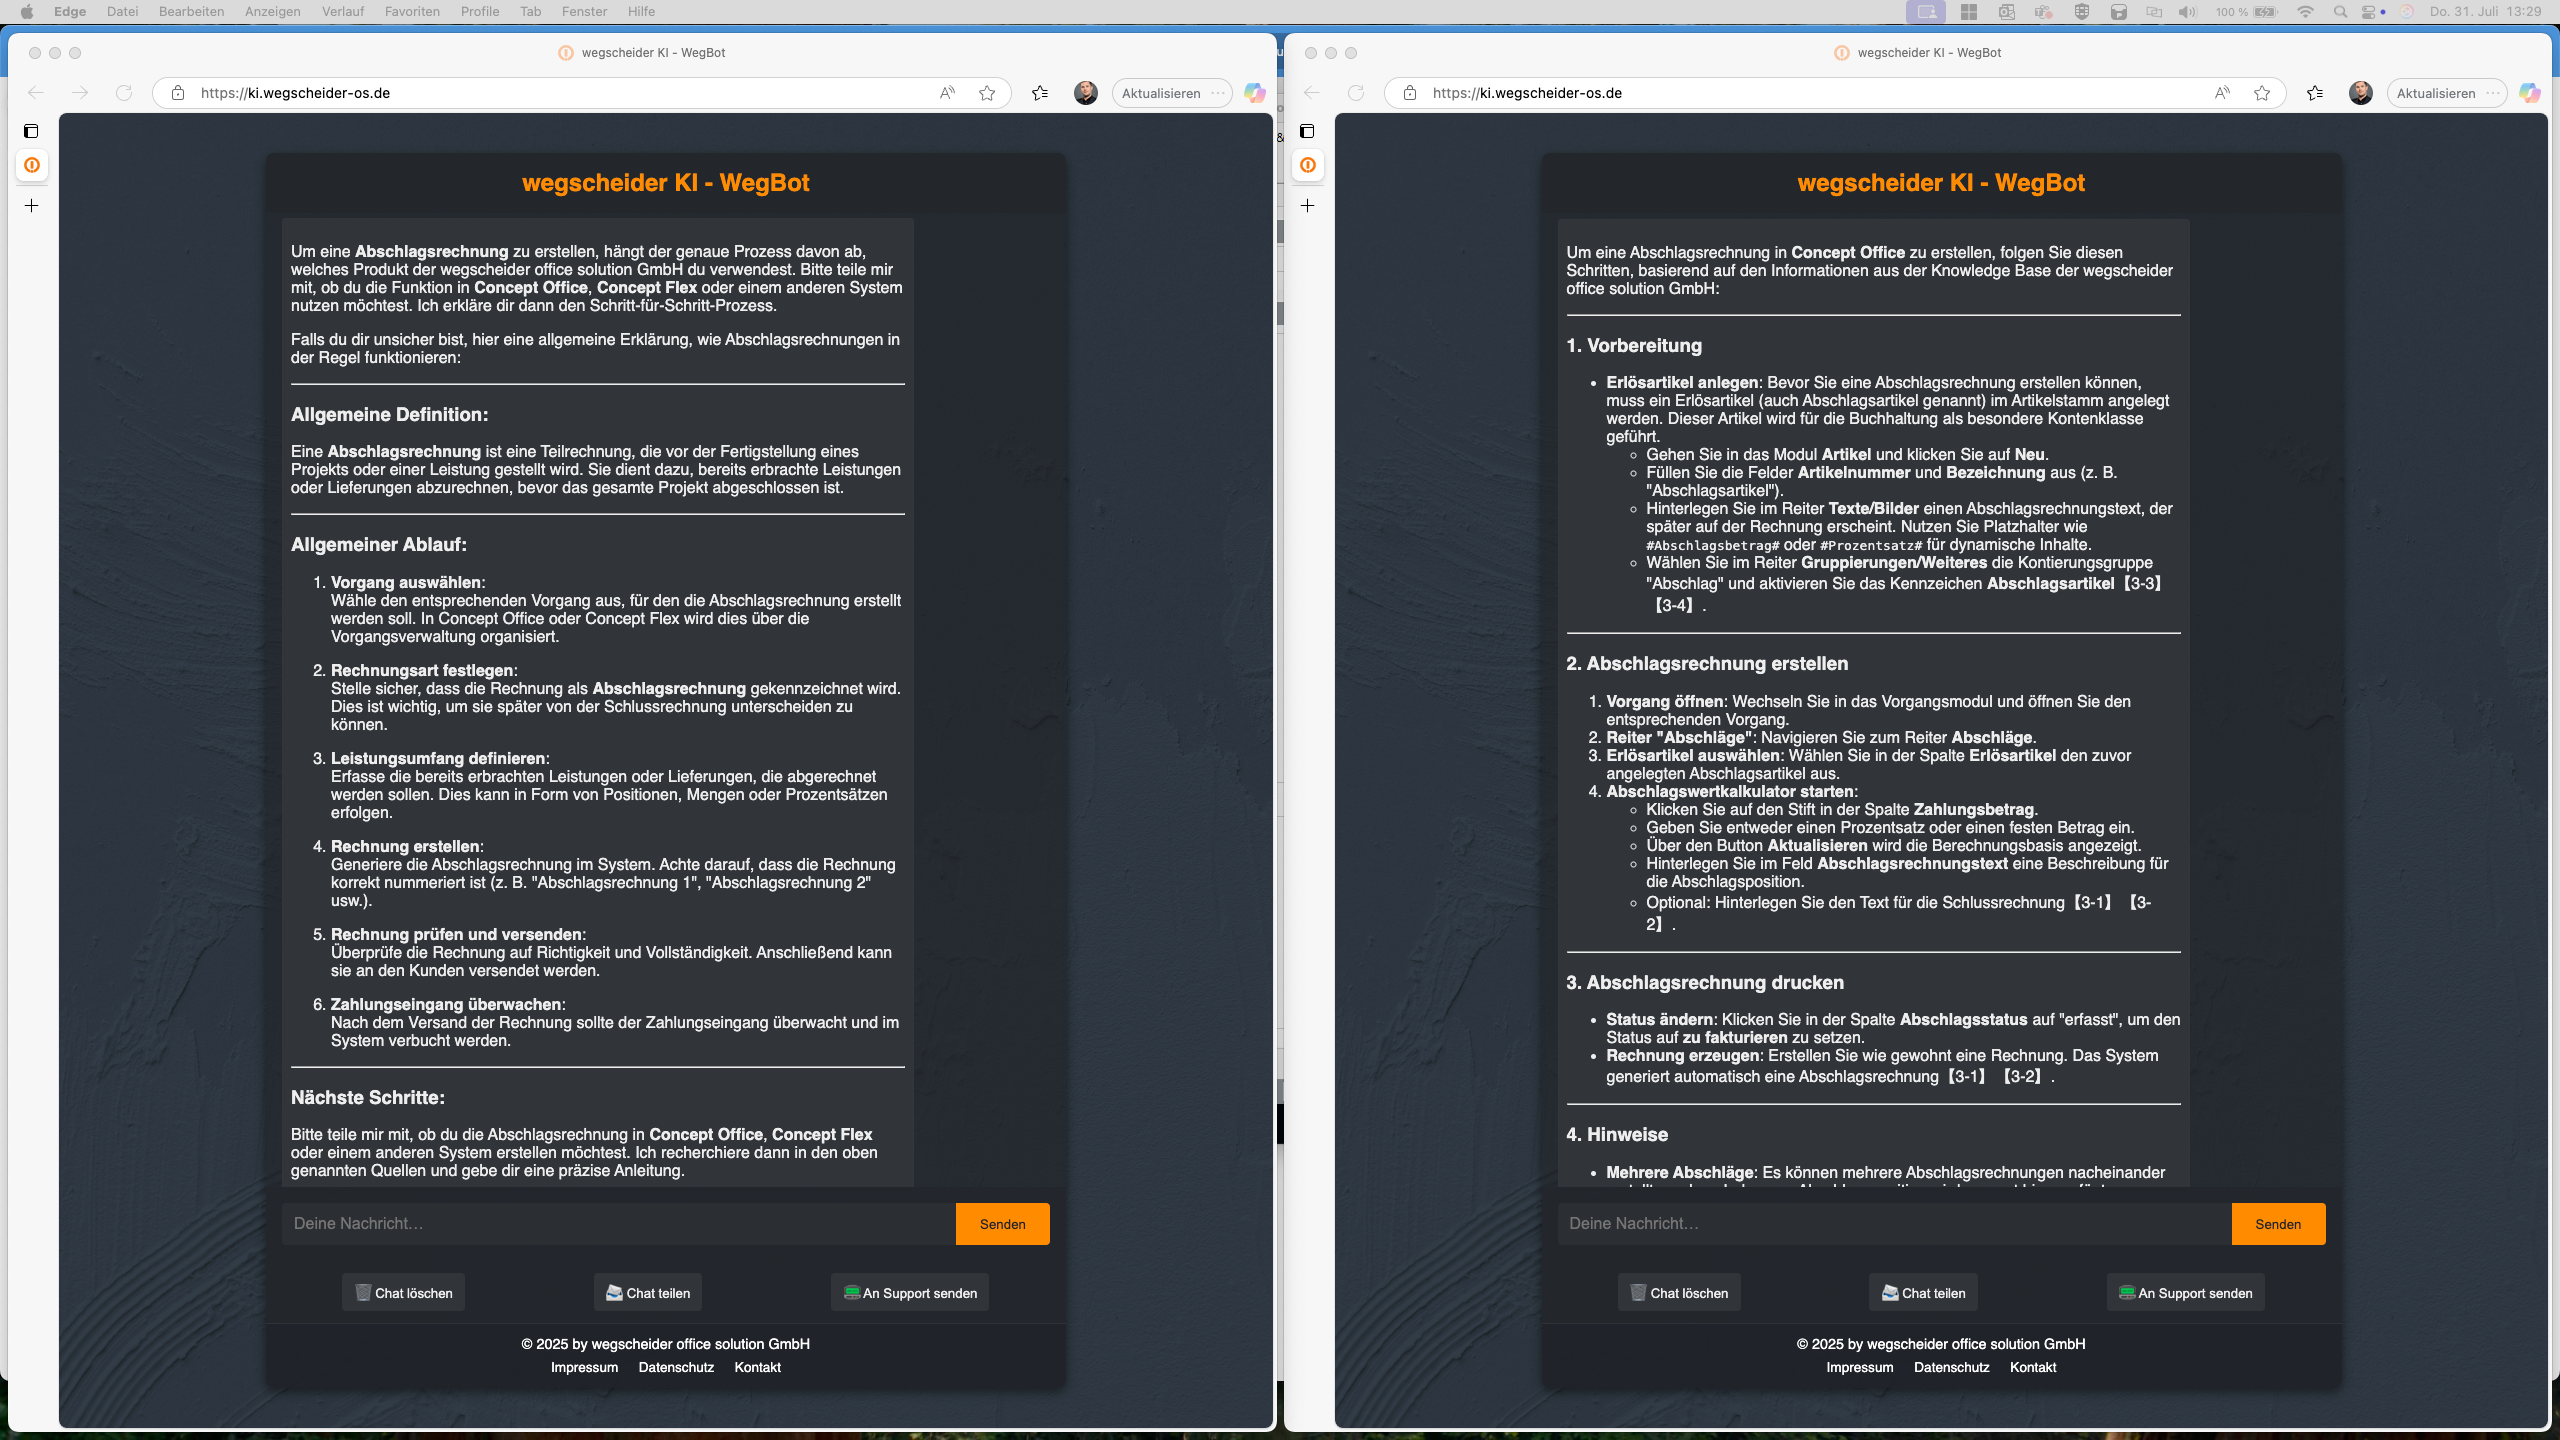Open Copilot icon in left window

tap(1254, 93)
